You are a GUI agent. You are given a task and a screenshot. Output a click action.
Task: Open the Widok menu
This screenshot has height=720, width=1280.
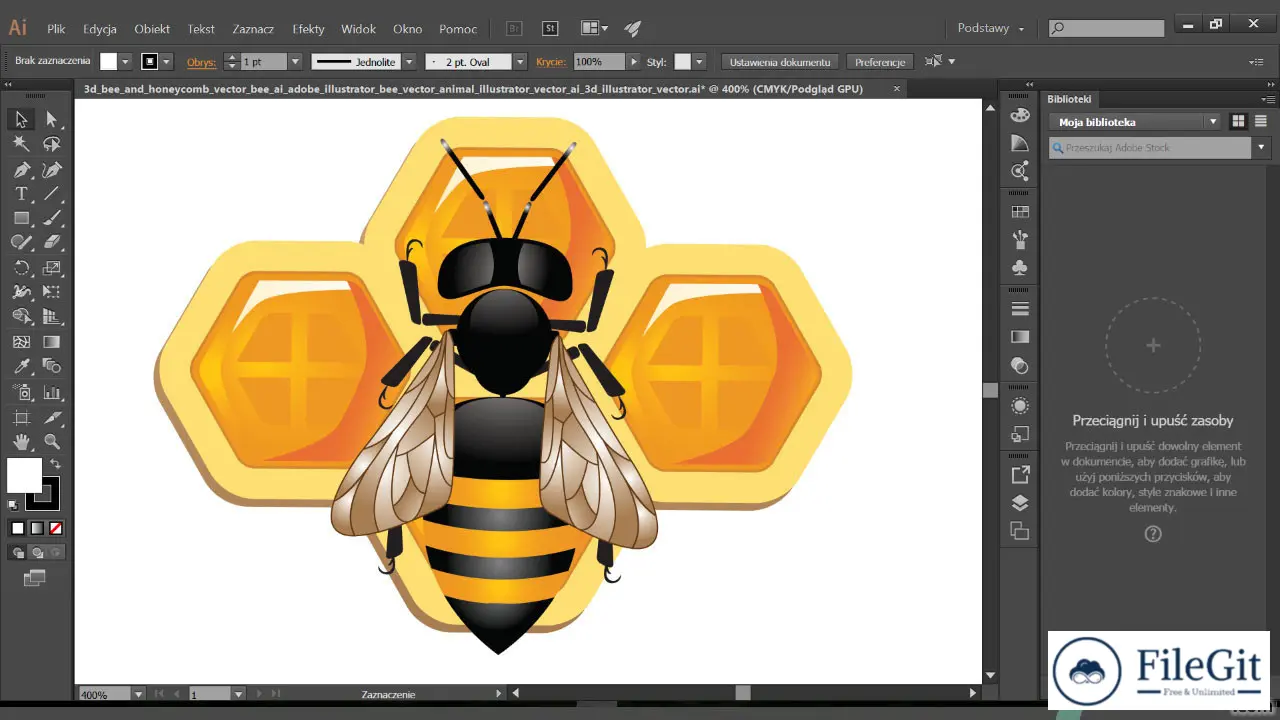pos(358,29)
